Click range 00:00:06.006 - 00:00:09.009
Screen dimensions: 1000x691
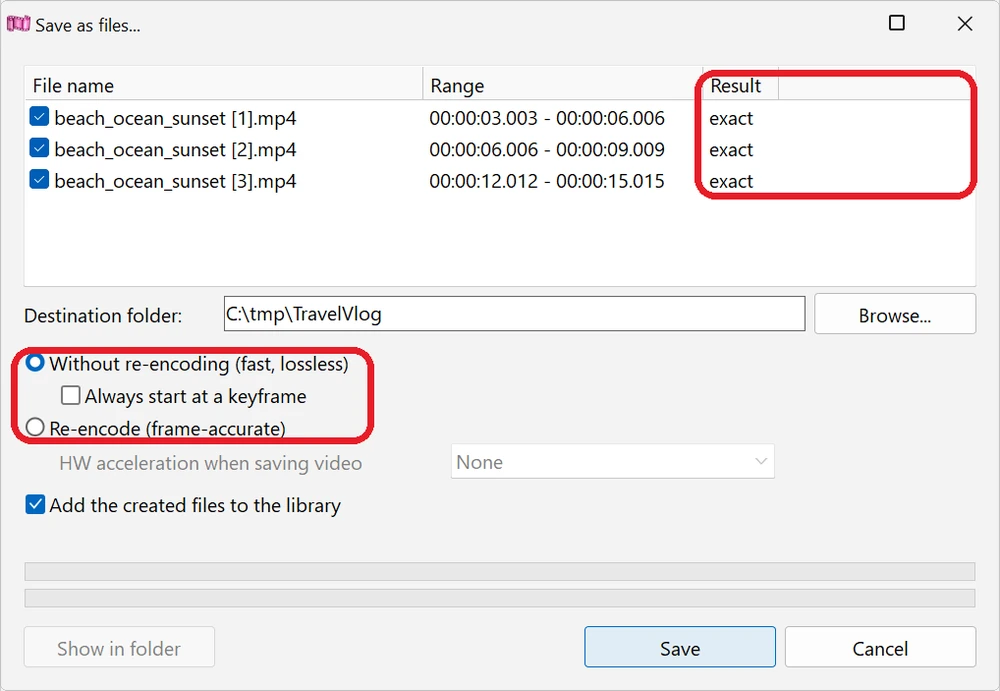pos(547,149)
